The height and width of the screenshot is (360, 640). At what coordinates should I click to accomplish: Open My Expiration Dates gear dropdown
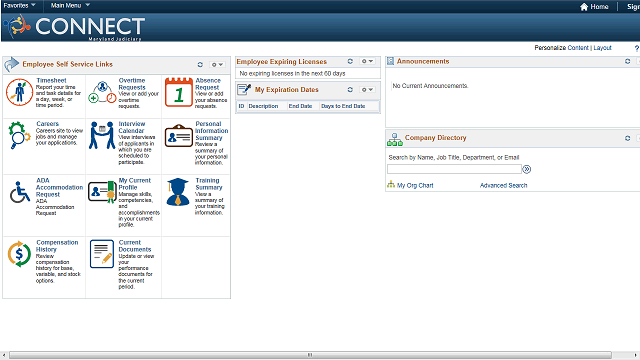[x=367, y=89]
